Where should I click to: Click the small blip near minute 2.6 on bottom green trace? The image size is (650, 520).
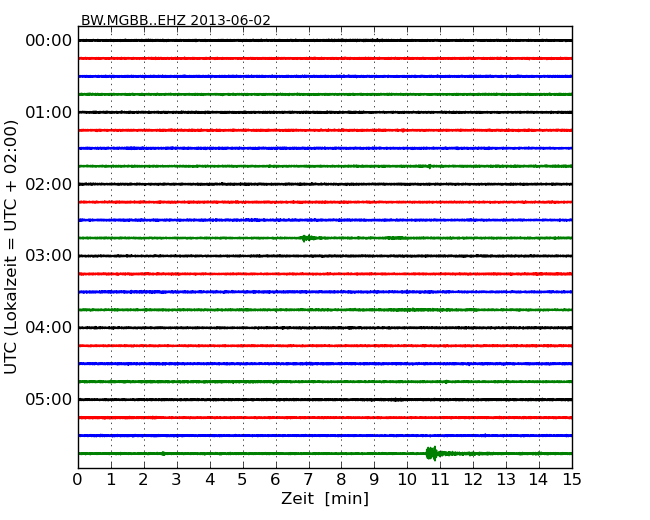[163, 454]
